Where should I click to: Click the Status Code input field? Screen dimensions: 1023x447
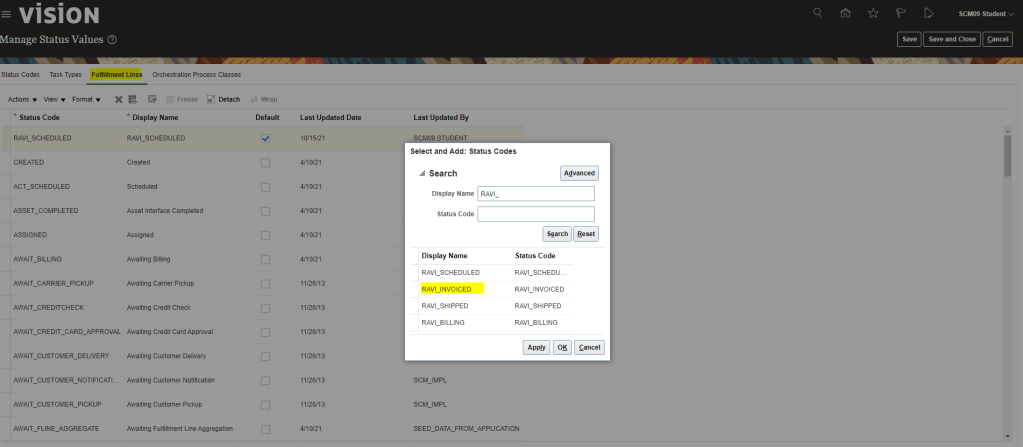click(x=536, y=214)
